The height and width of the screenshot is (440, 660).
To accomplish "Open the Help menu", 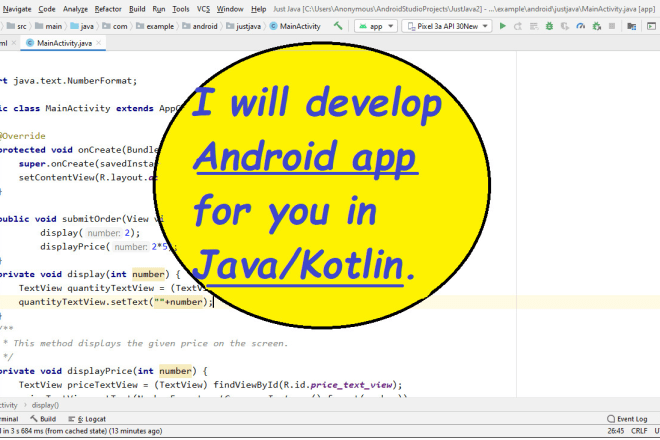I will tap(258, 9).
